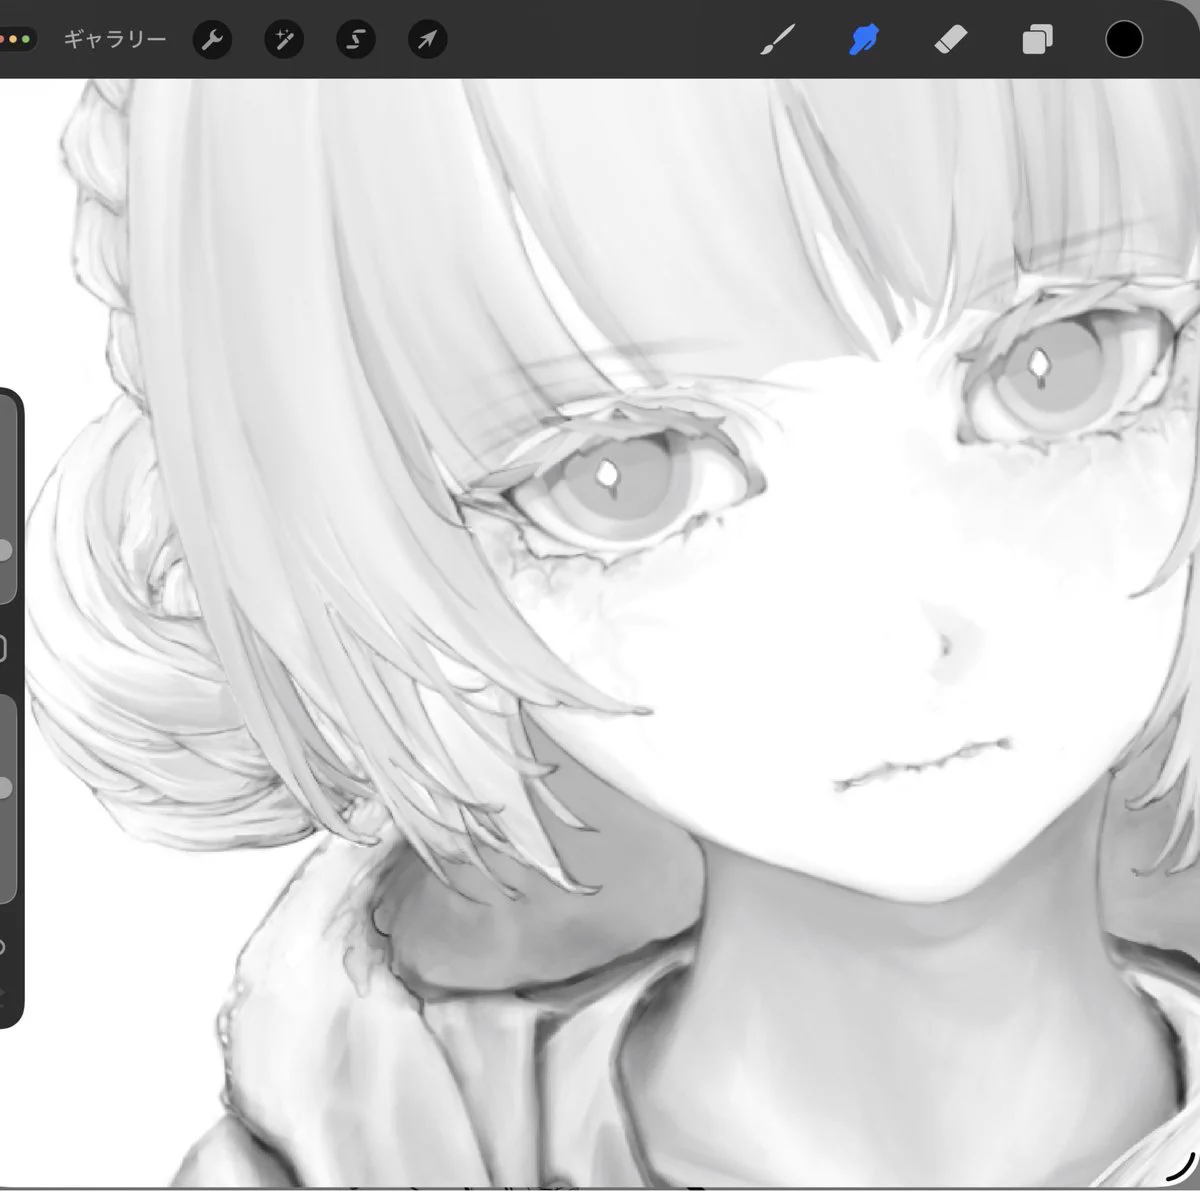
Task: Activate the Transform arrow tool
Action: pyautogui.click(x=428, y=40)
